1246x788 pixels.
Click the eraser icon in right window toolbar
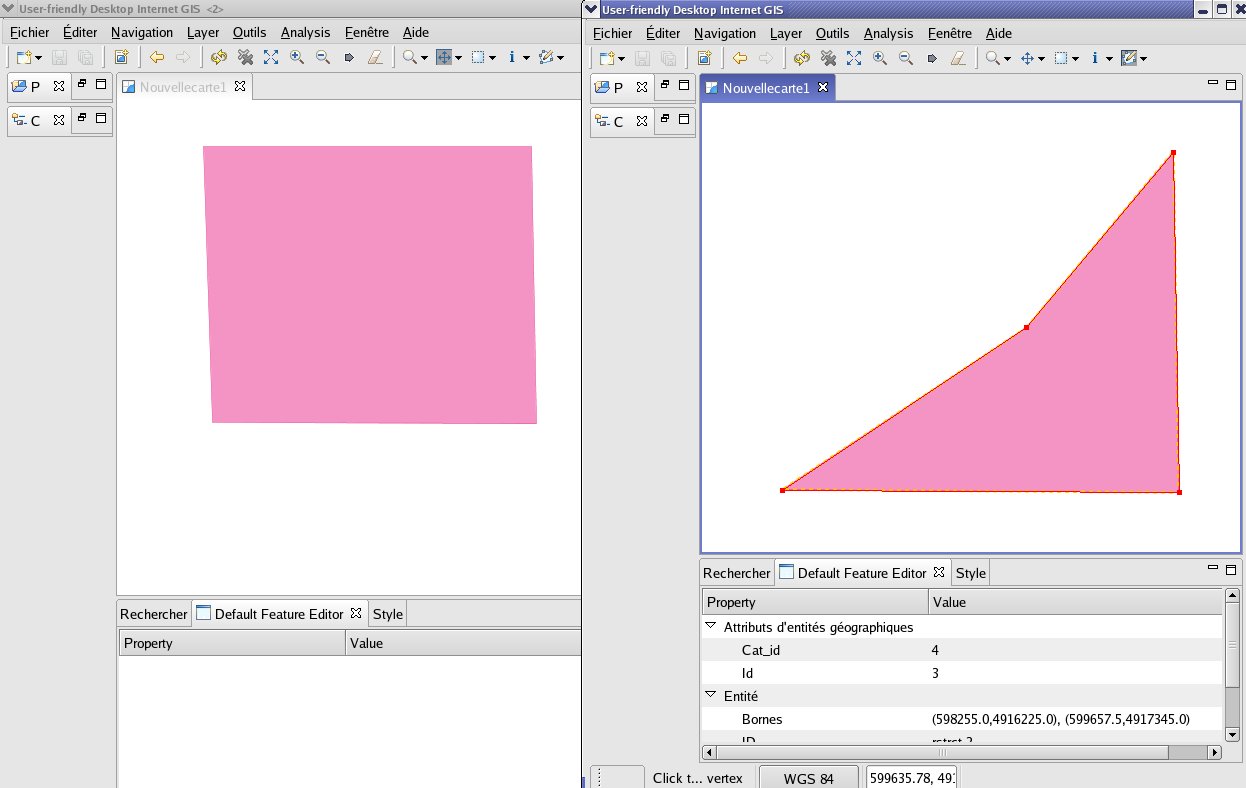pos(958,58)
